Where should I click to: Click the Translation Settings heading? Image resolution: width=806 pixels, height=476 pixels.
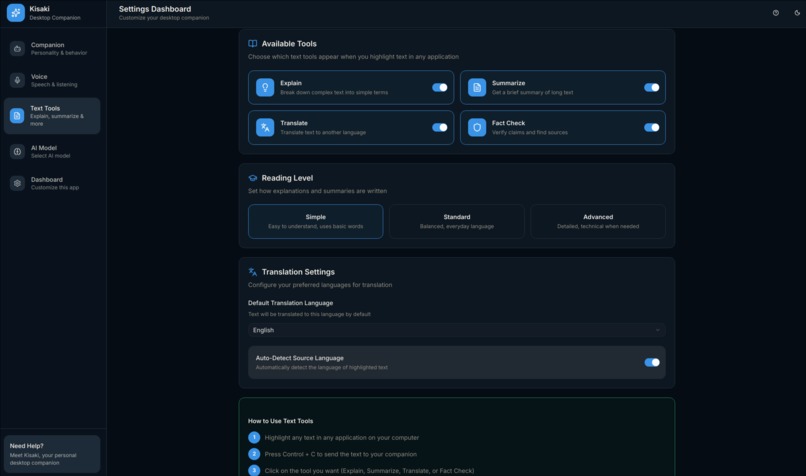click(298, 272)
